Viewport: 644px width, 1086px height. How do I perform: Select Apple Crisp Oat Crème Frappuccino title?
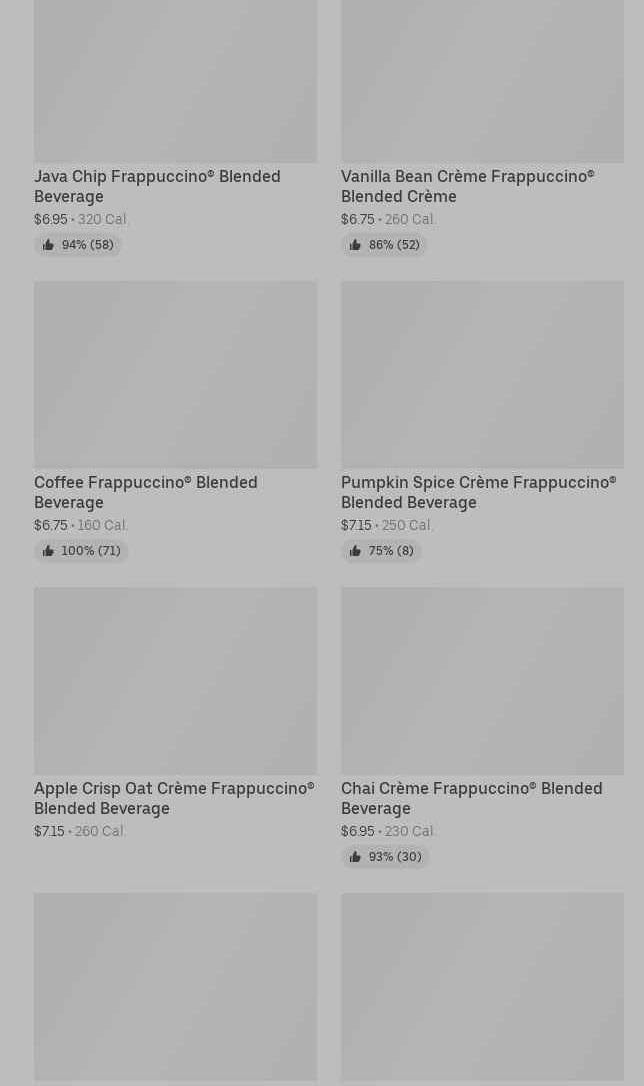(174, 798)
